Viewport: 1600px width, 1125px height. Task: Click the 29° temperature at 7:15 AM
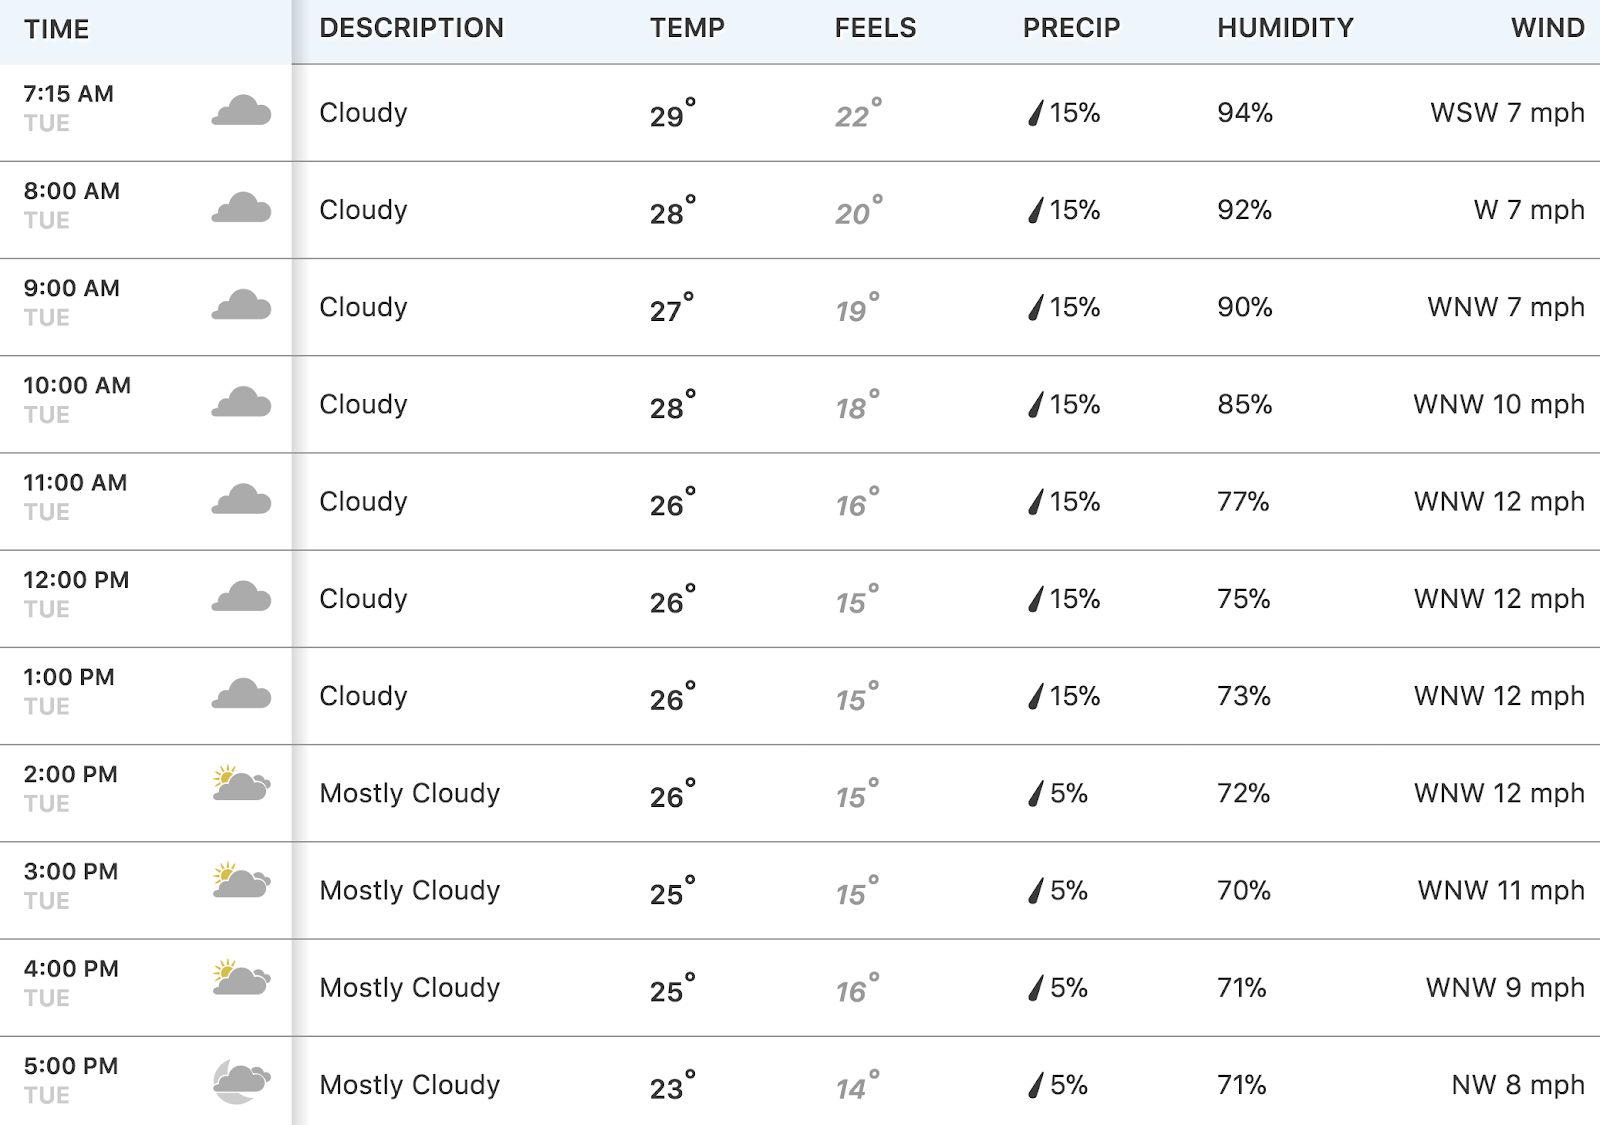click(673, 113)
